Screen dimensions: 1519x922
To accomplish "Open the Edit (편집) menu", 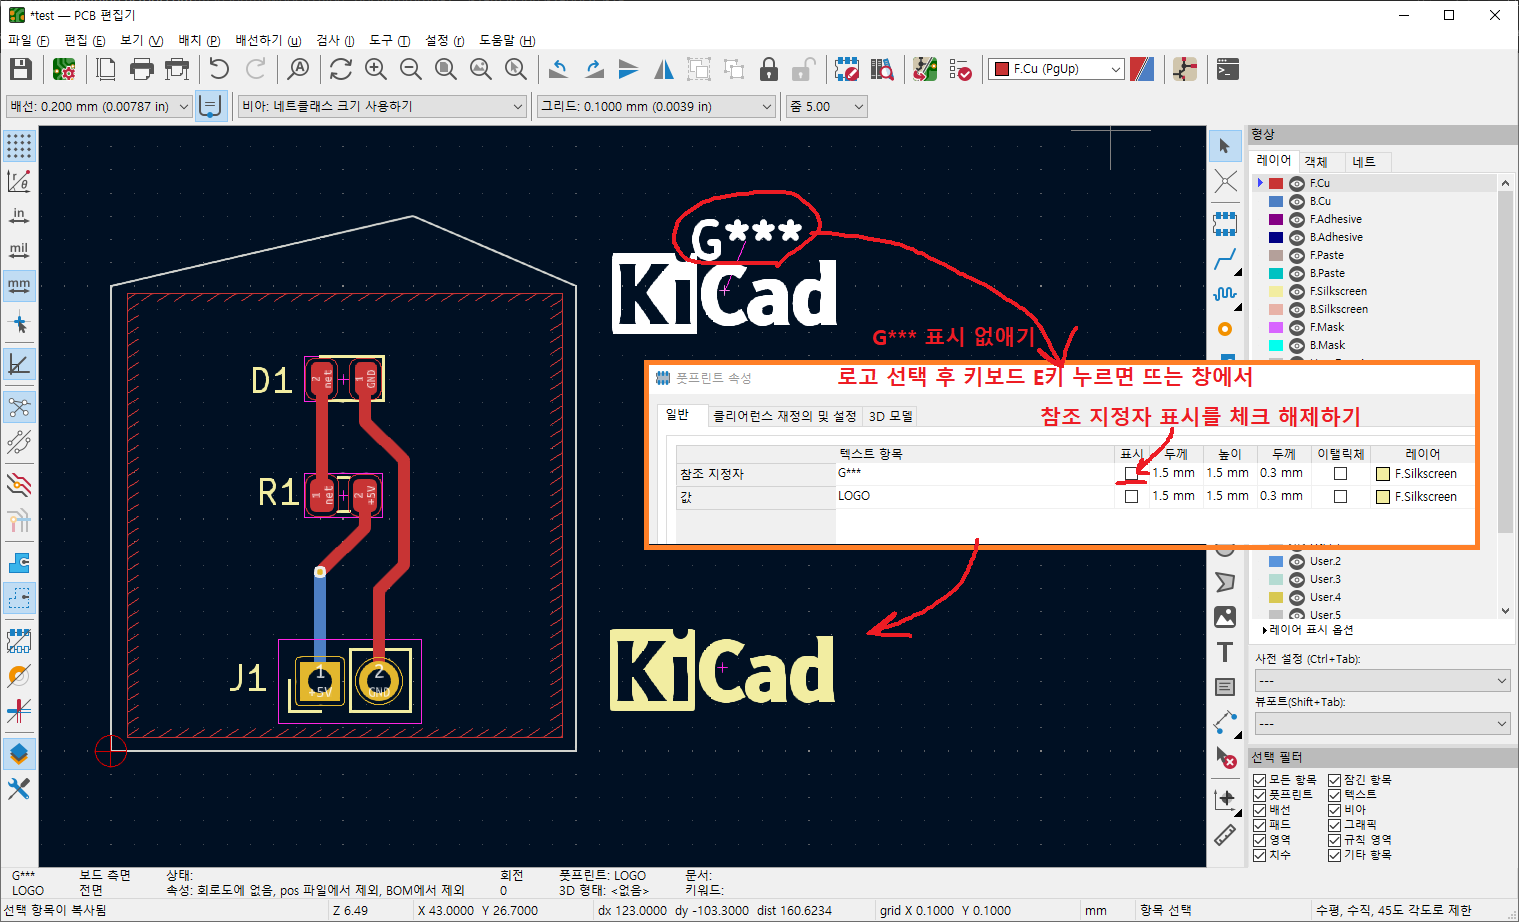I will pyautogui.click(x=84, y=40).
